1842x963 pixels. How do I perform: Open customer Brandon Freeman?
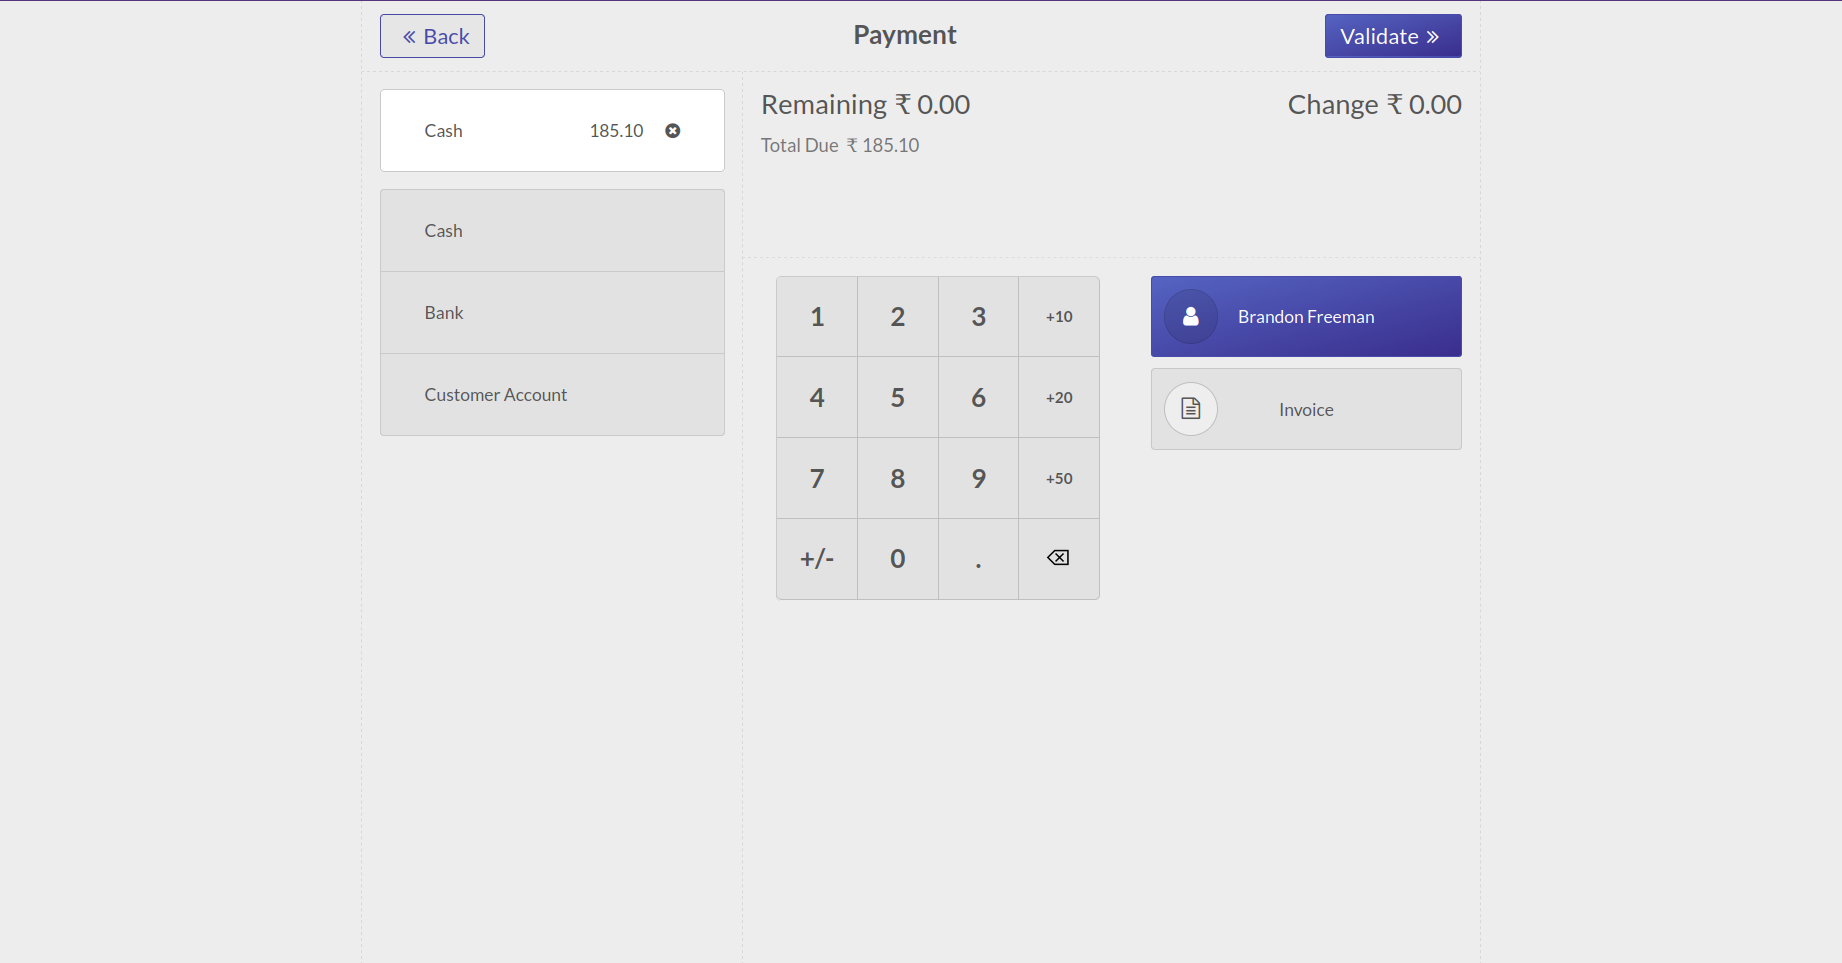coord(1306,316)
